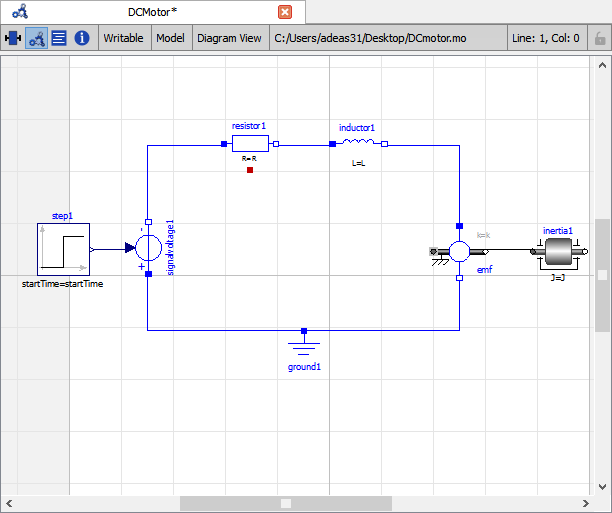Switch to Icon View
This screenshot has height=513, width=612.
(13, 38)
